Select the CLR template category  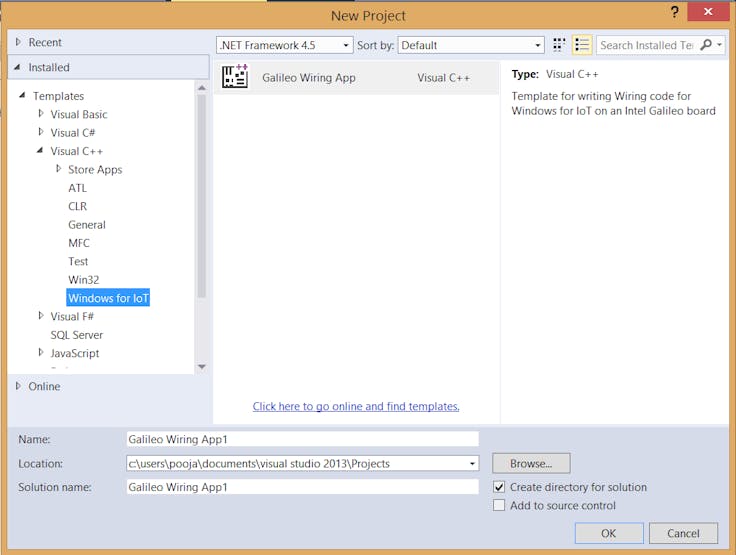(77, 206)
